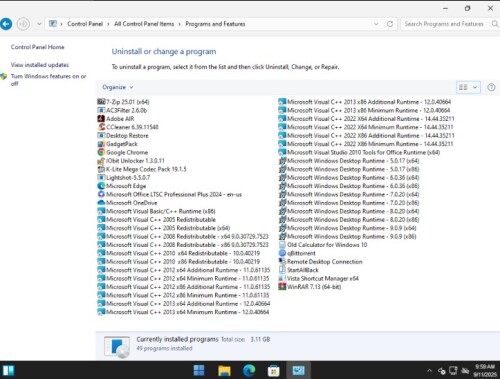500x379 pixels.
Task: Click the StartAllBack icon
Action: pyautogui.click(x=282, y=270)
